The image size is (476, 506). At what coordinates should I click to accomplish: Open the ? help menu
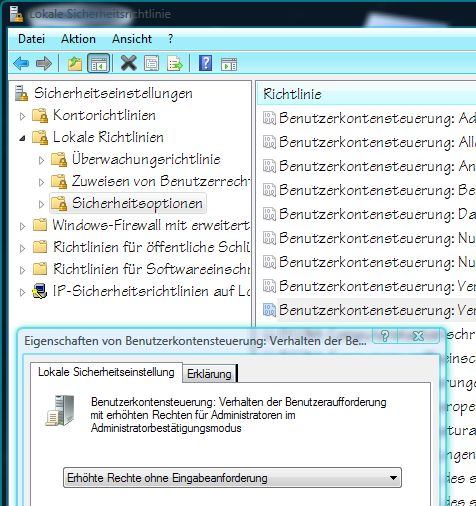point(171,39)
